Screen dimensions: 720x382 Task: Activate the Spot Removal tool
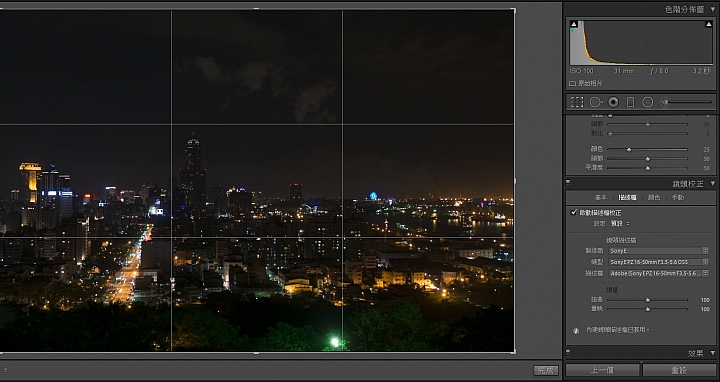pos(596,102)
